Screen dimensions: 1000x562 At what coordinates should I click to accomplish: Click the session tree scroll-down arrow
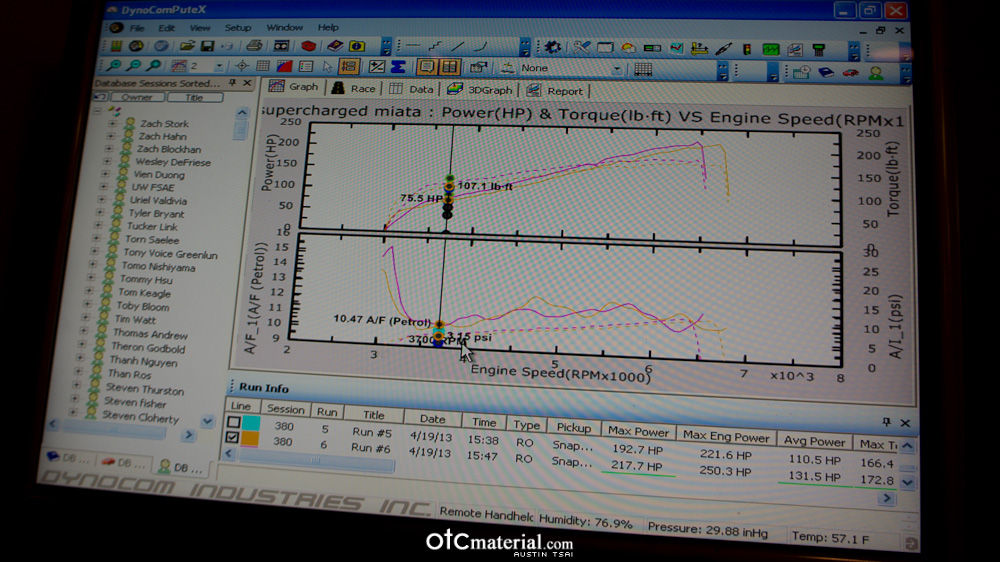[x=207, y=422]
